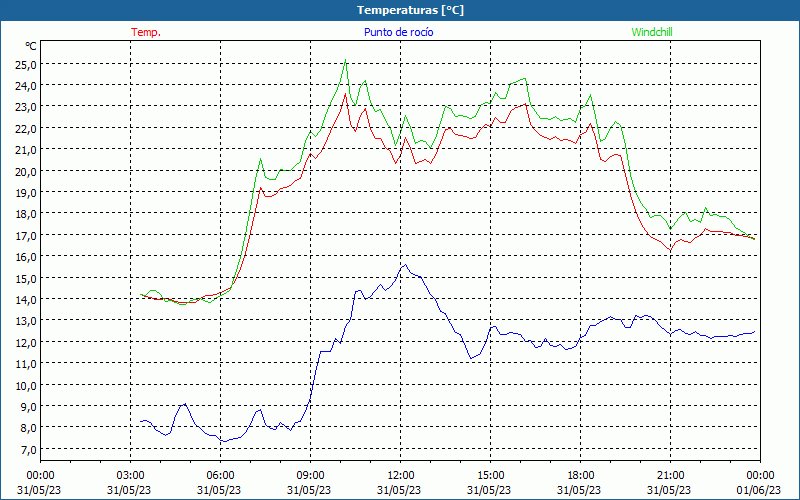Click the '14,0' y-axis value
The height and width of the screenshot is (500, 800).
pyautogui.click(x=26, y=299)
